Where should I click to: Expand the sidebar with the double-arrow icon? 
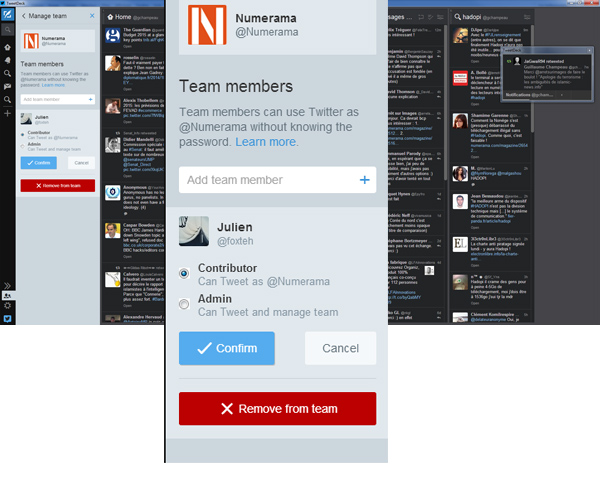pyautogui.click(x=6, y=285)
